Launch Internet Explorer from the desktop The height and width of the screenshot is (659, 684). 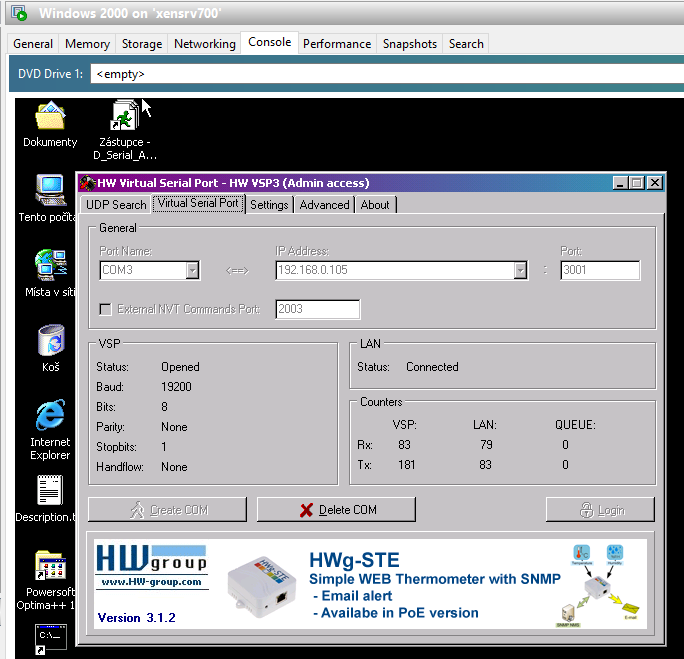pyautogui.click(x=50, y=415)
